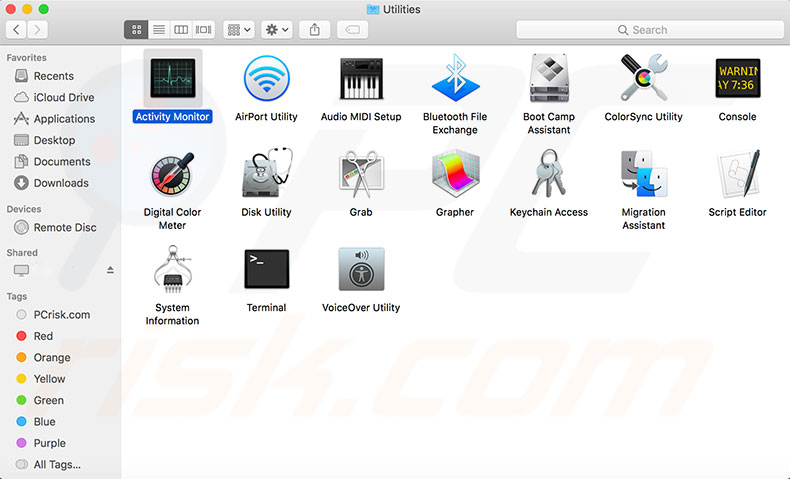Select the shared computer icon in sidebar
790x479 pixels.
coord(21,270)
